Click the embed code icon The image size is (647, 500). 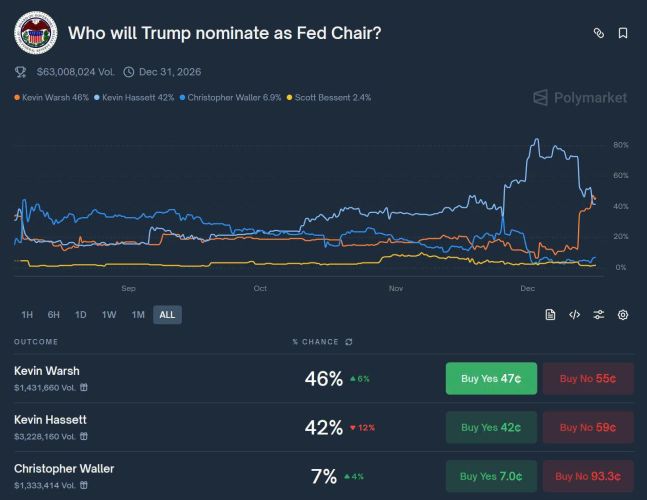[x=574, y=314]
